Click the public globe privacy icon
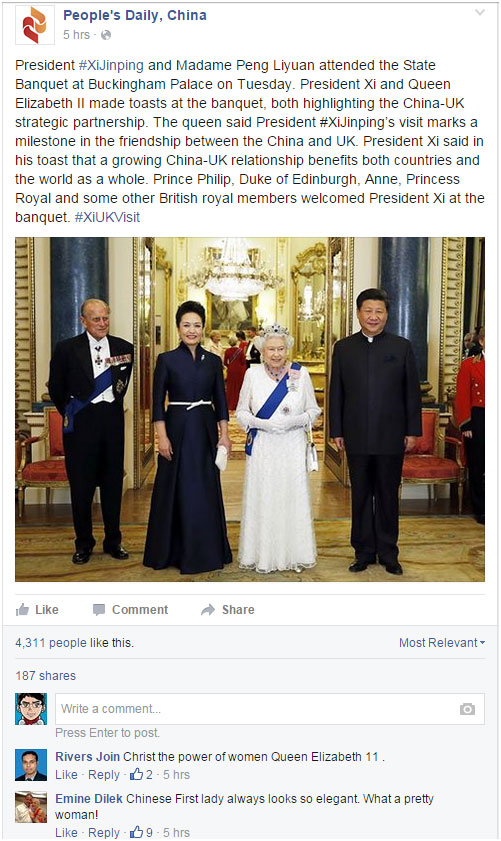 pyautogui.click(x=106, y=35)
